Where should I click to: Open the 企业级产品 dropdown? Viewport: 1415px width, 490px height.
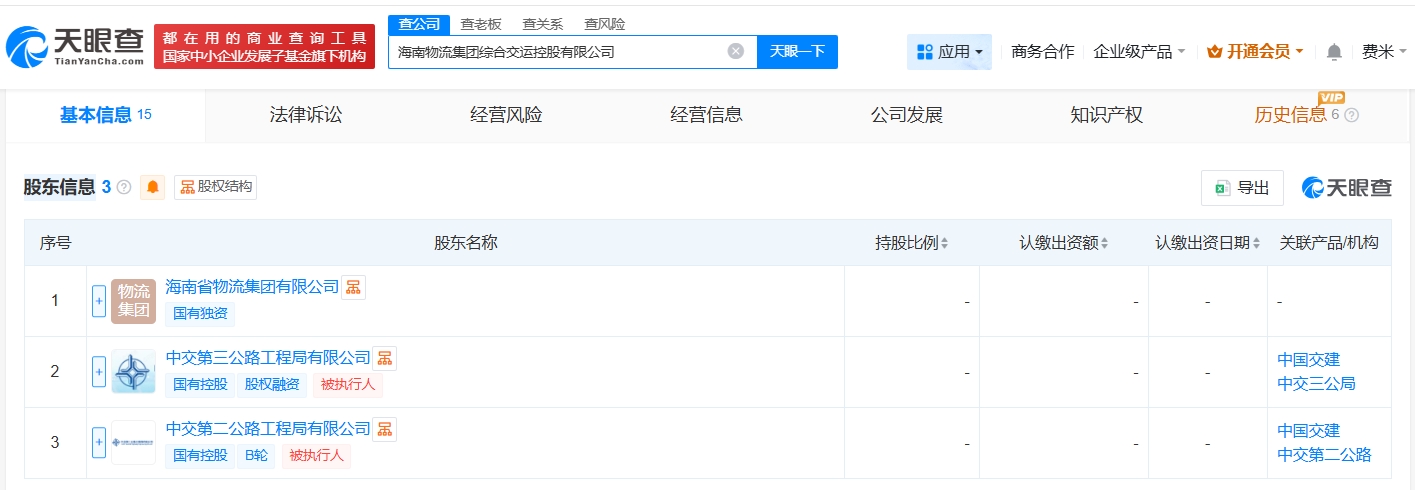click(1139, 52)
